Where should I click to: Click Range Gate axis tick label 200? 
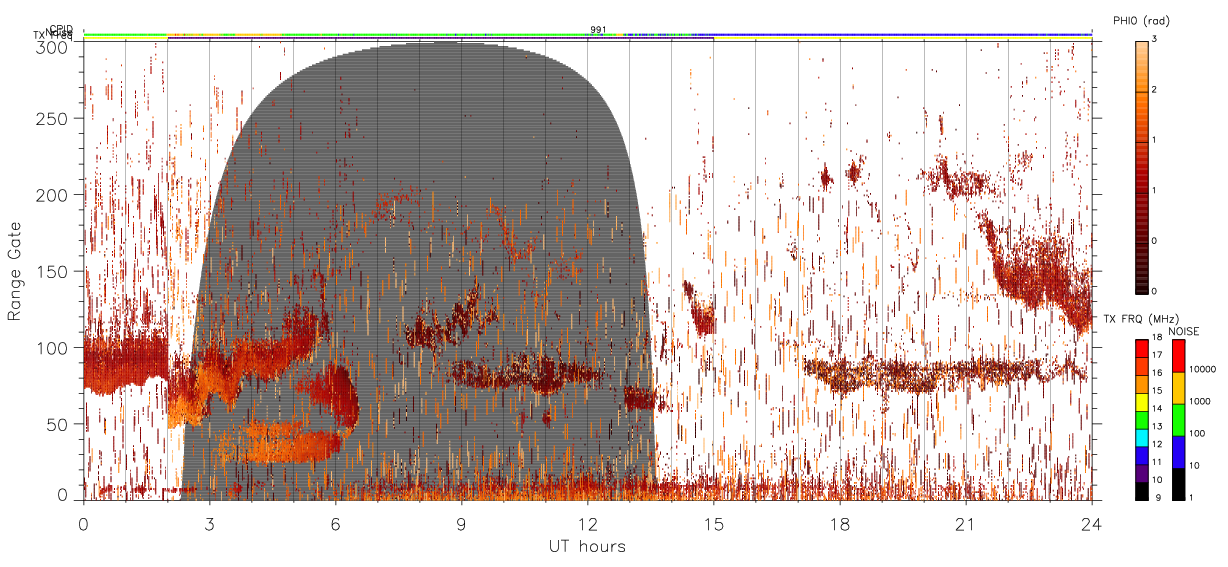click(x=53, y=196)
